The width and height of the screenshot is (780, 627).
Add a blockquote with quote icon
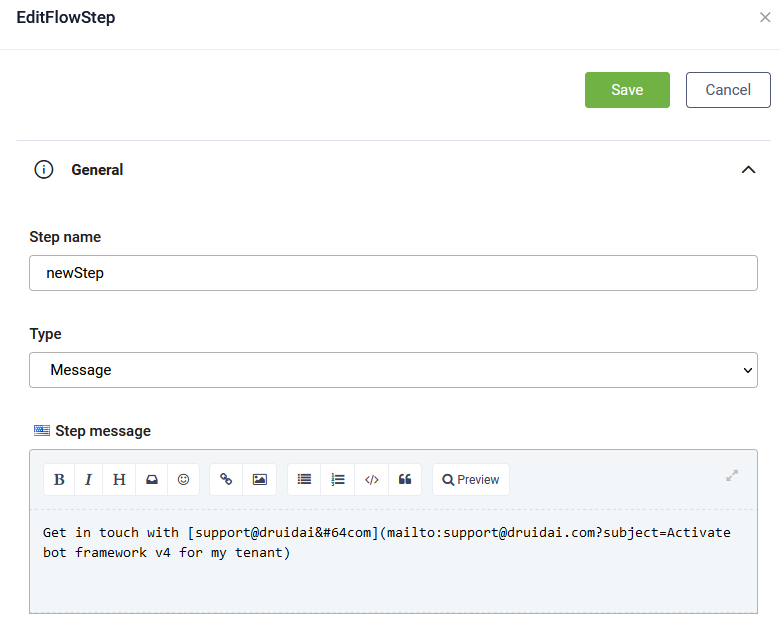pos(405,479)
